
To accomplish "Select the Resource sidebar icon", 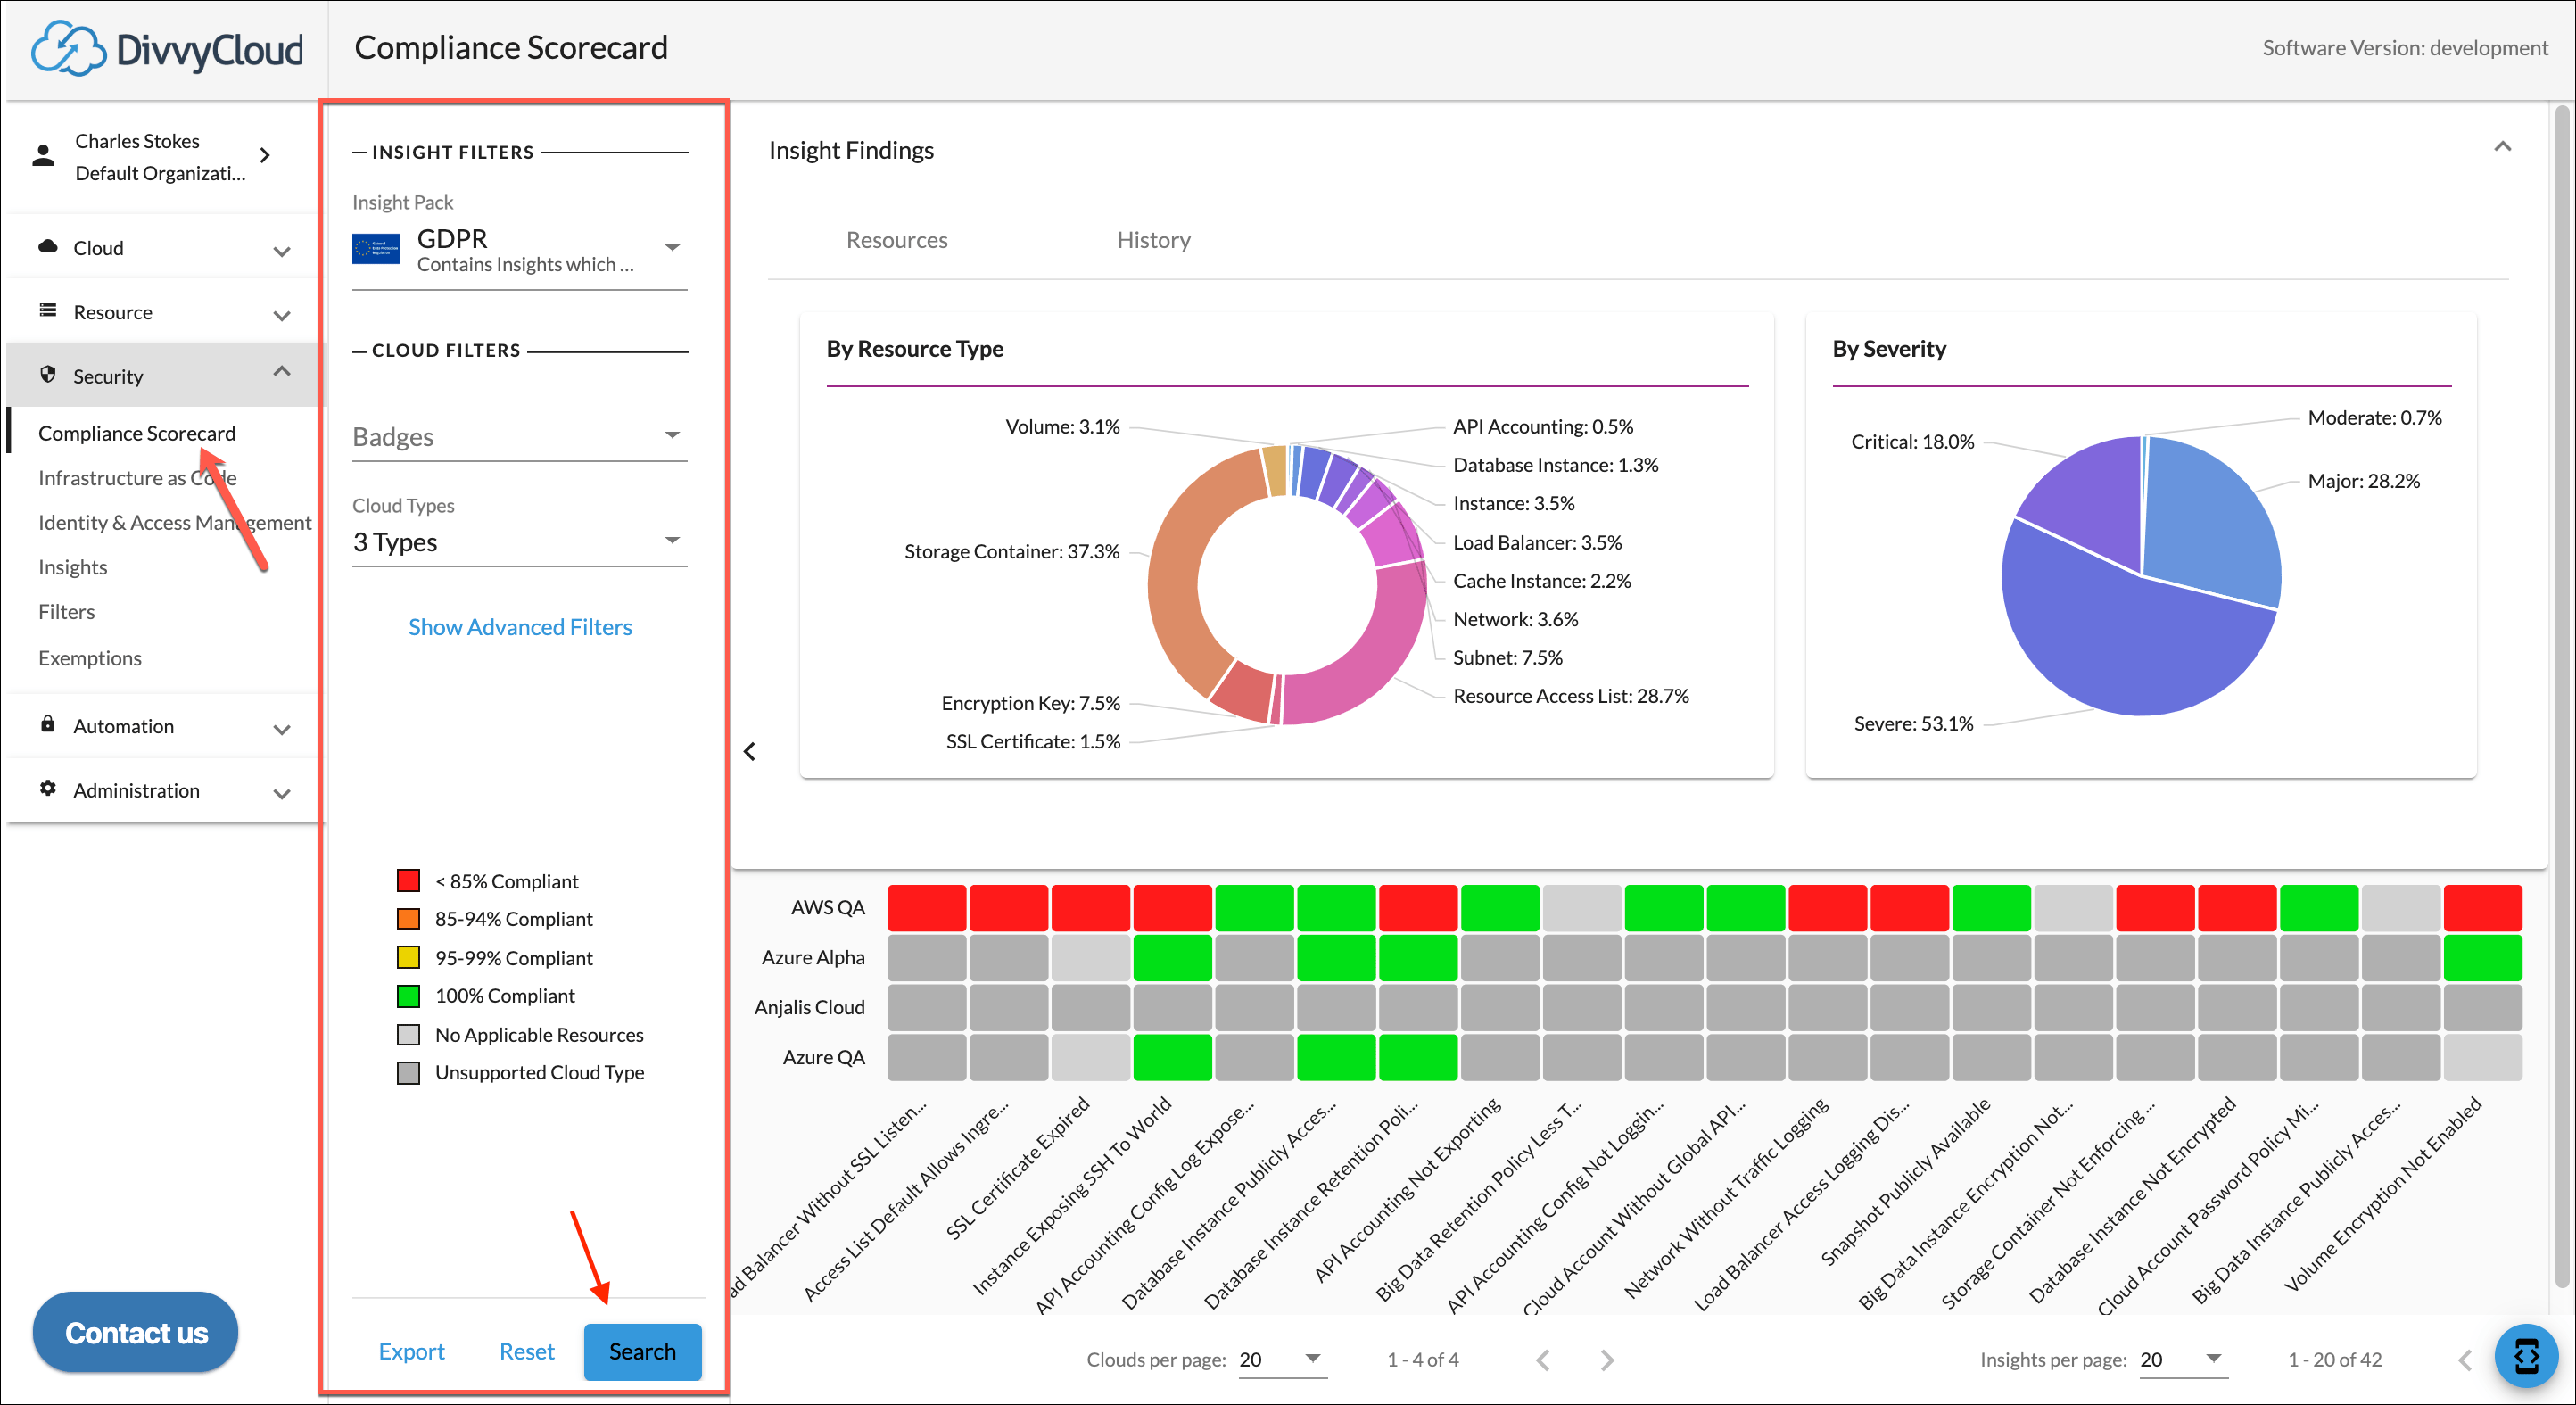I will pos(47,311).
